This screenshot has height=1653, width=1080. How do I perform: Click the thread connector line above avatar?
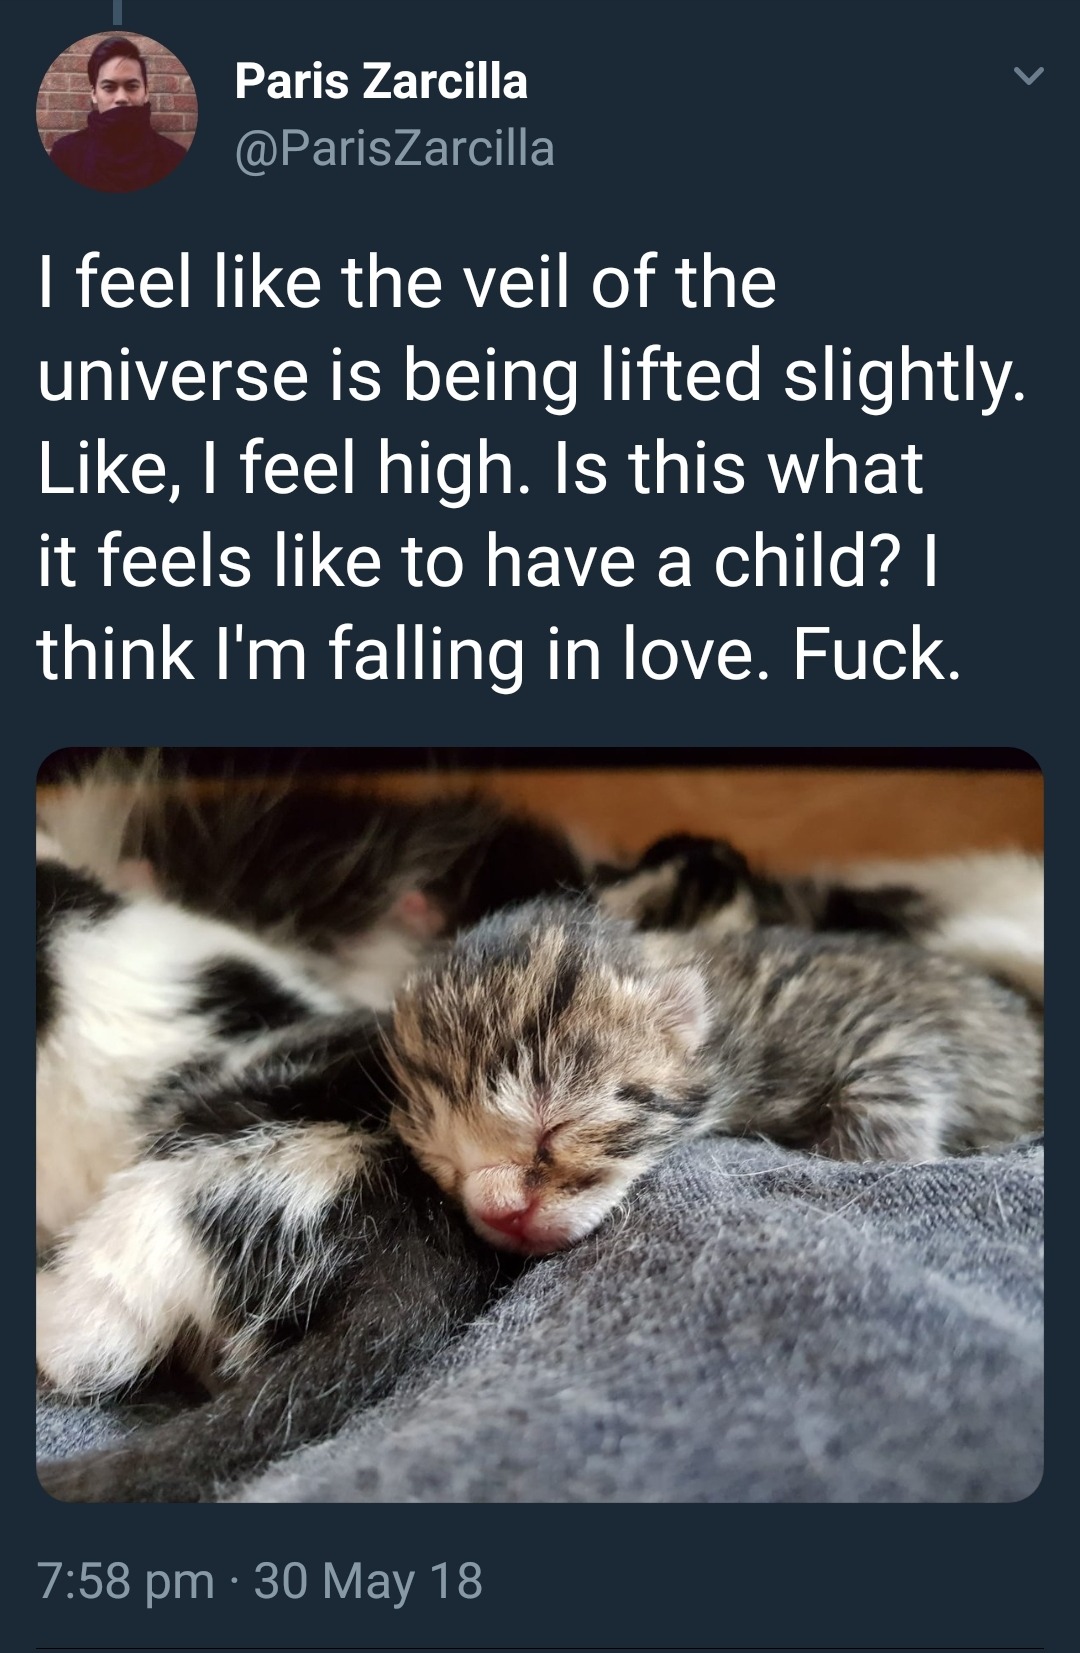(x=117, y=12)
